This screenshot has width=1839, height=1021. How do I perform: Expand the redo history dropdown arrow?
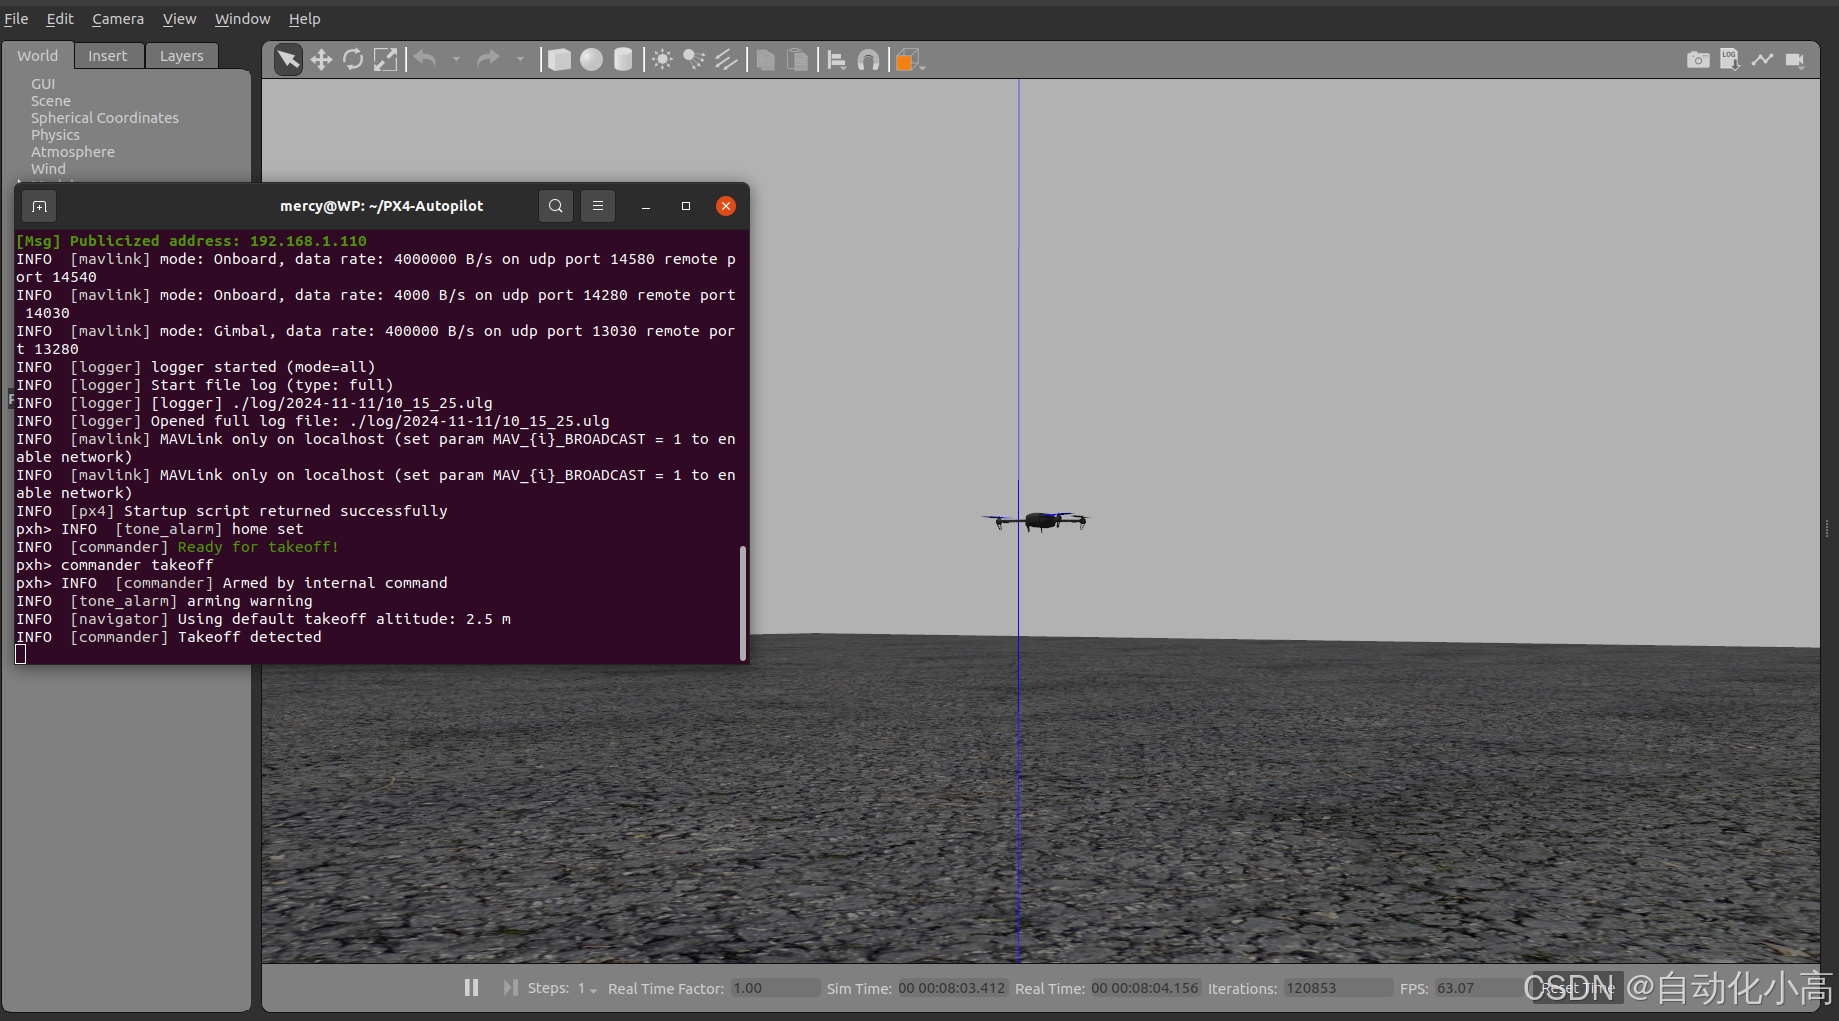(x=520, y=60)
